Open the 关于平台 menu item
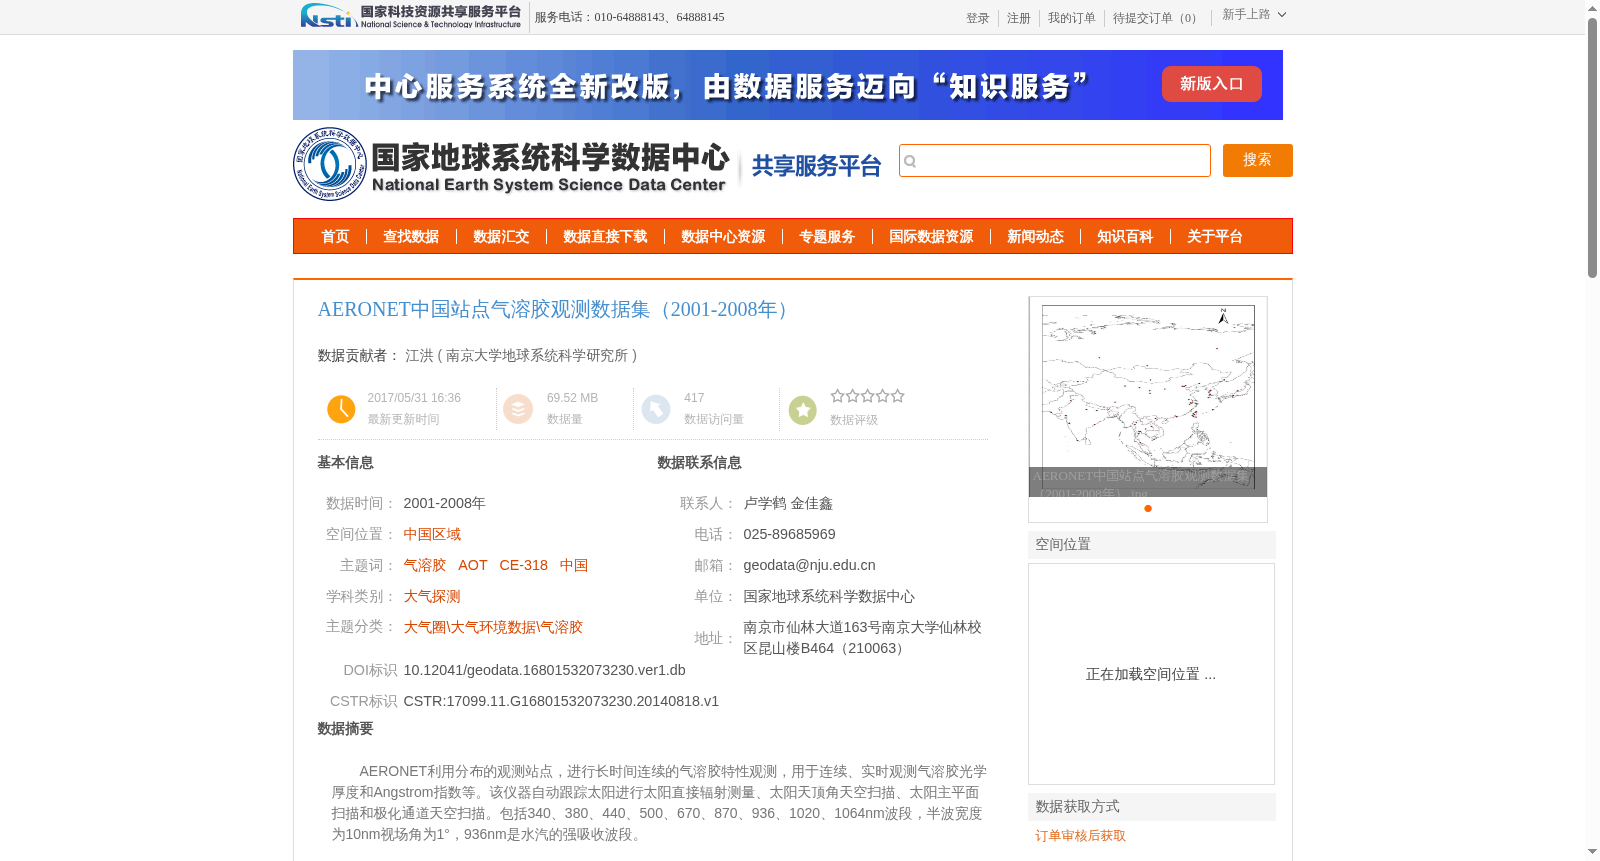The height and width of the screenshot is (861, 1600). [x=1215, y=237]
